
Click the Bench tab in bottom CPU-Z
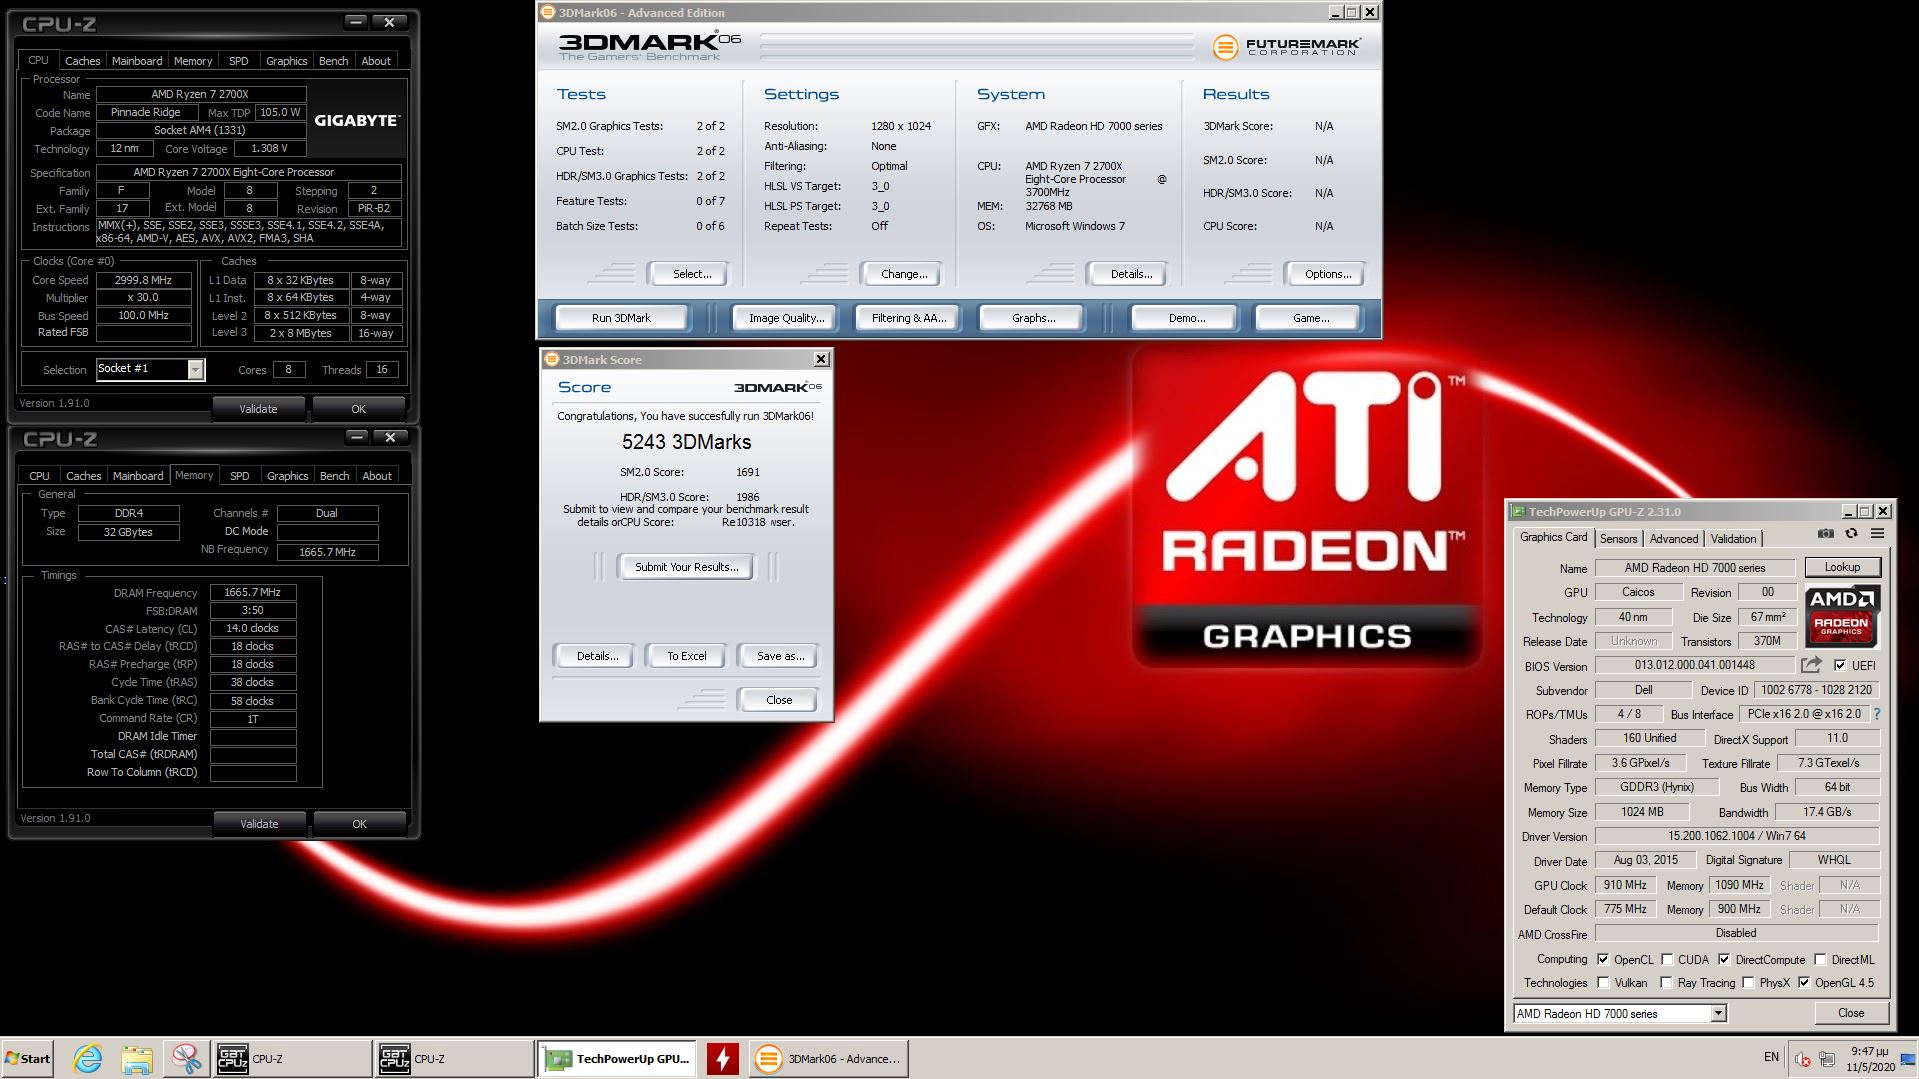pyautogui.click(x=334, y=476)
